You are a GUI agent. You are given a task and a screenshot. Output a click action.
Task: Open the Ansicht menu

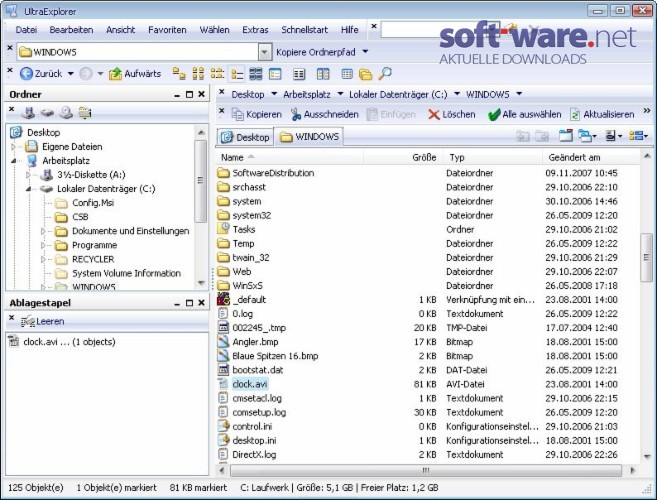(121, 30)
